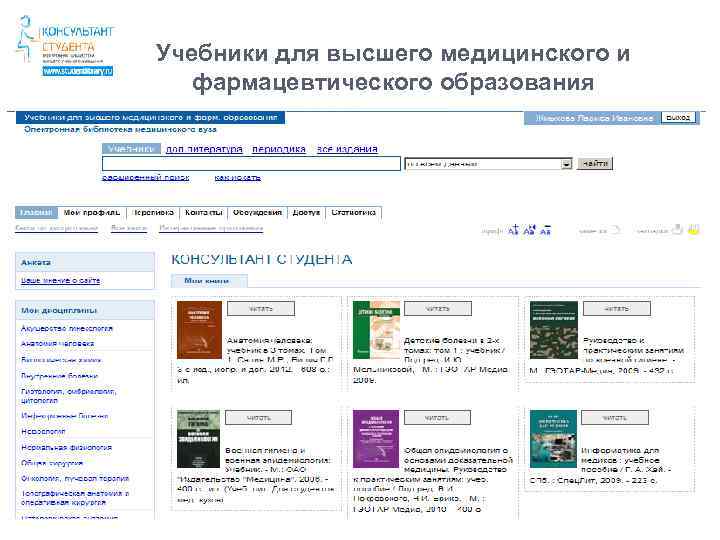Open the Все книги sublink

tap(129, 228)
